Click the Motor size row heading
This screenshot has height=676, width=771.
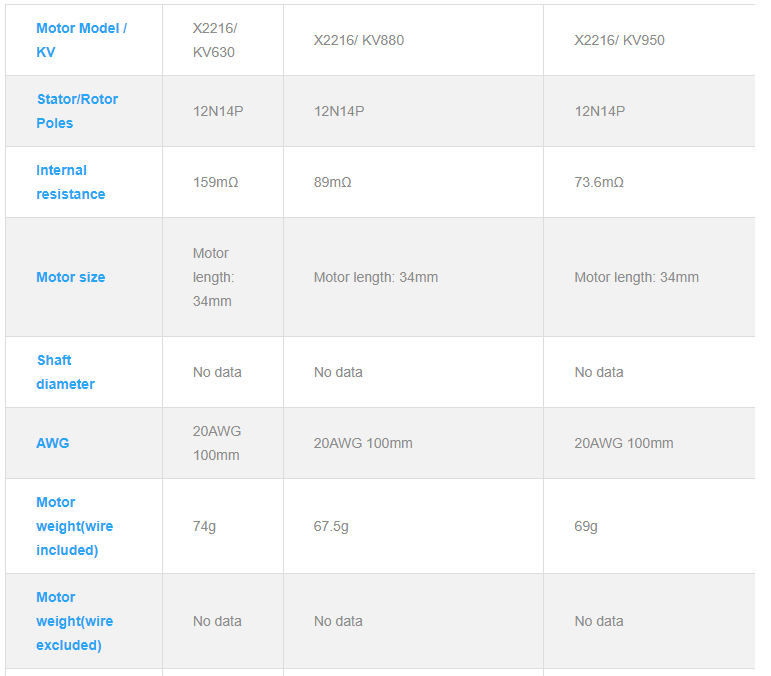point(70,277)
